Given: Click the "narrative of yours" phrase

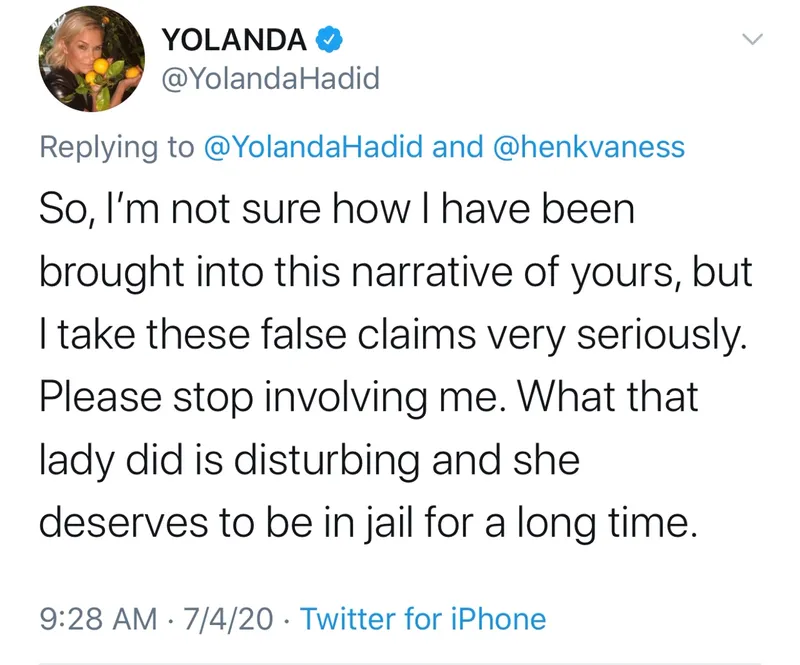Looking at the screenshot, I should point(513,272).
